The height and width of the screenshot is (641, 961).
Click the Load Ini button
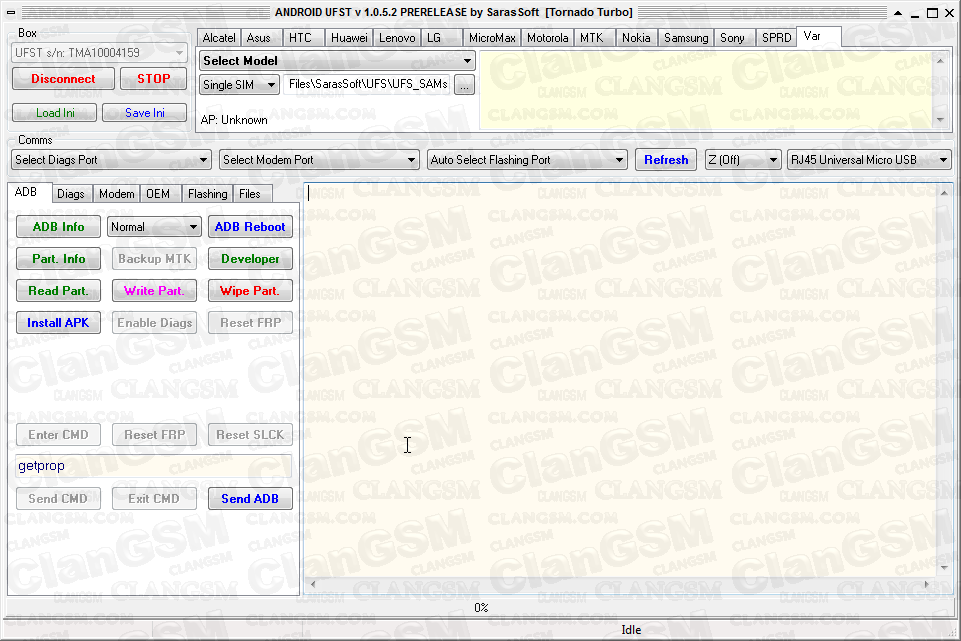click(x=55, y=113)
